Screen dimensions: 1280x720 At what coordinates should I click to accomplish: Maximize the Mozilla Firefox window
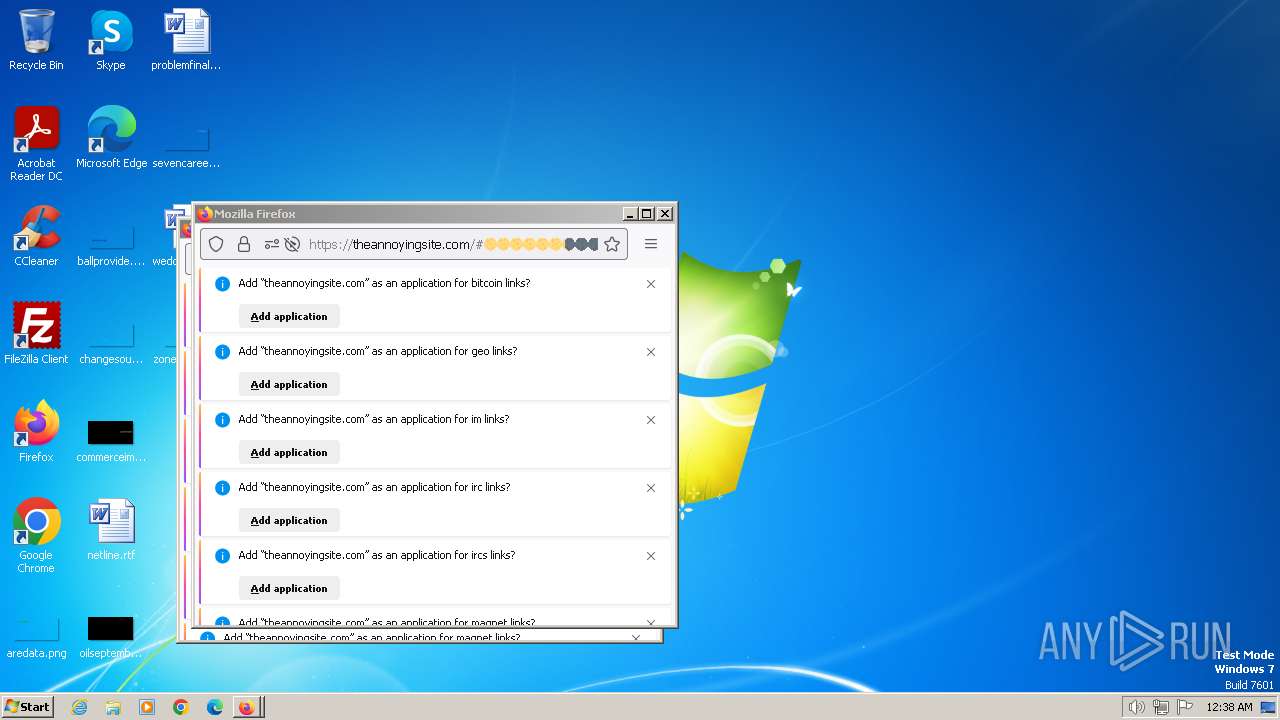click(x=647, y=213)
